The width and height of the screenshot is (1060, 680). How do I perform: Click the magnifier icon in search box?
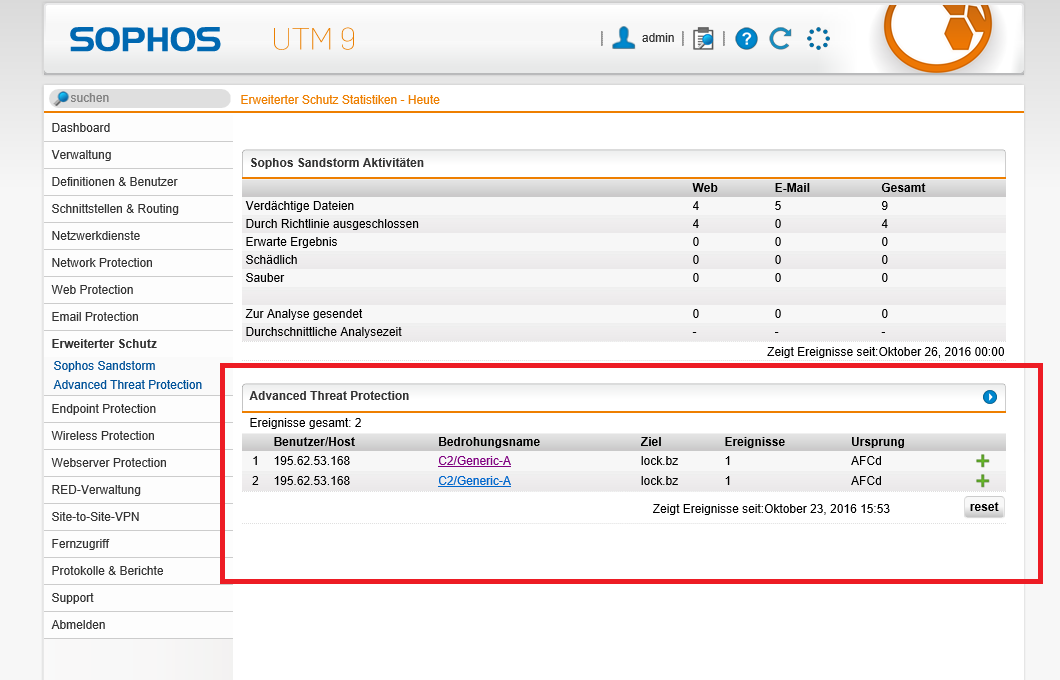61,98
